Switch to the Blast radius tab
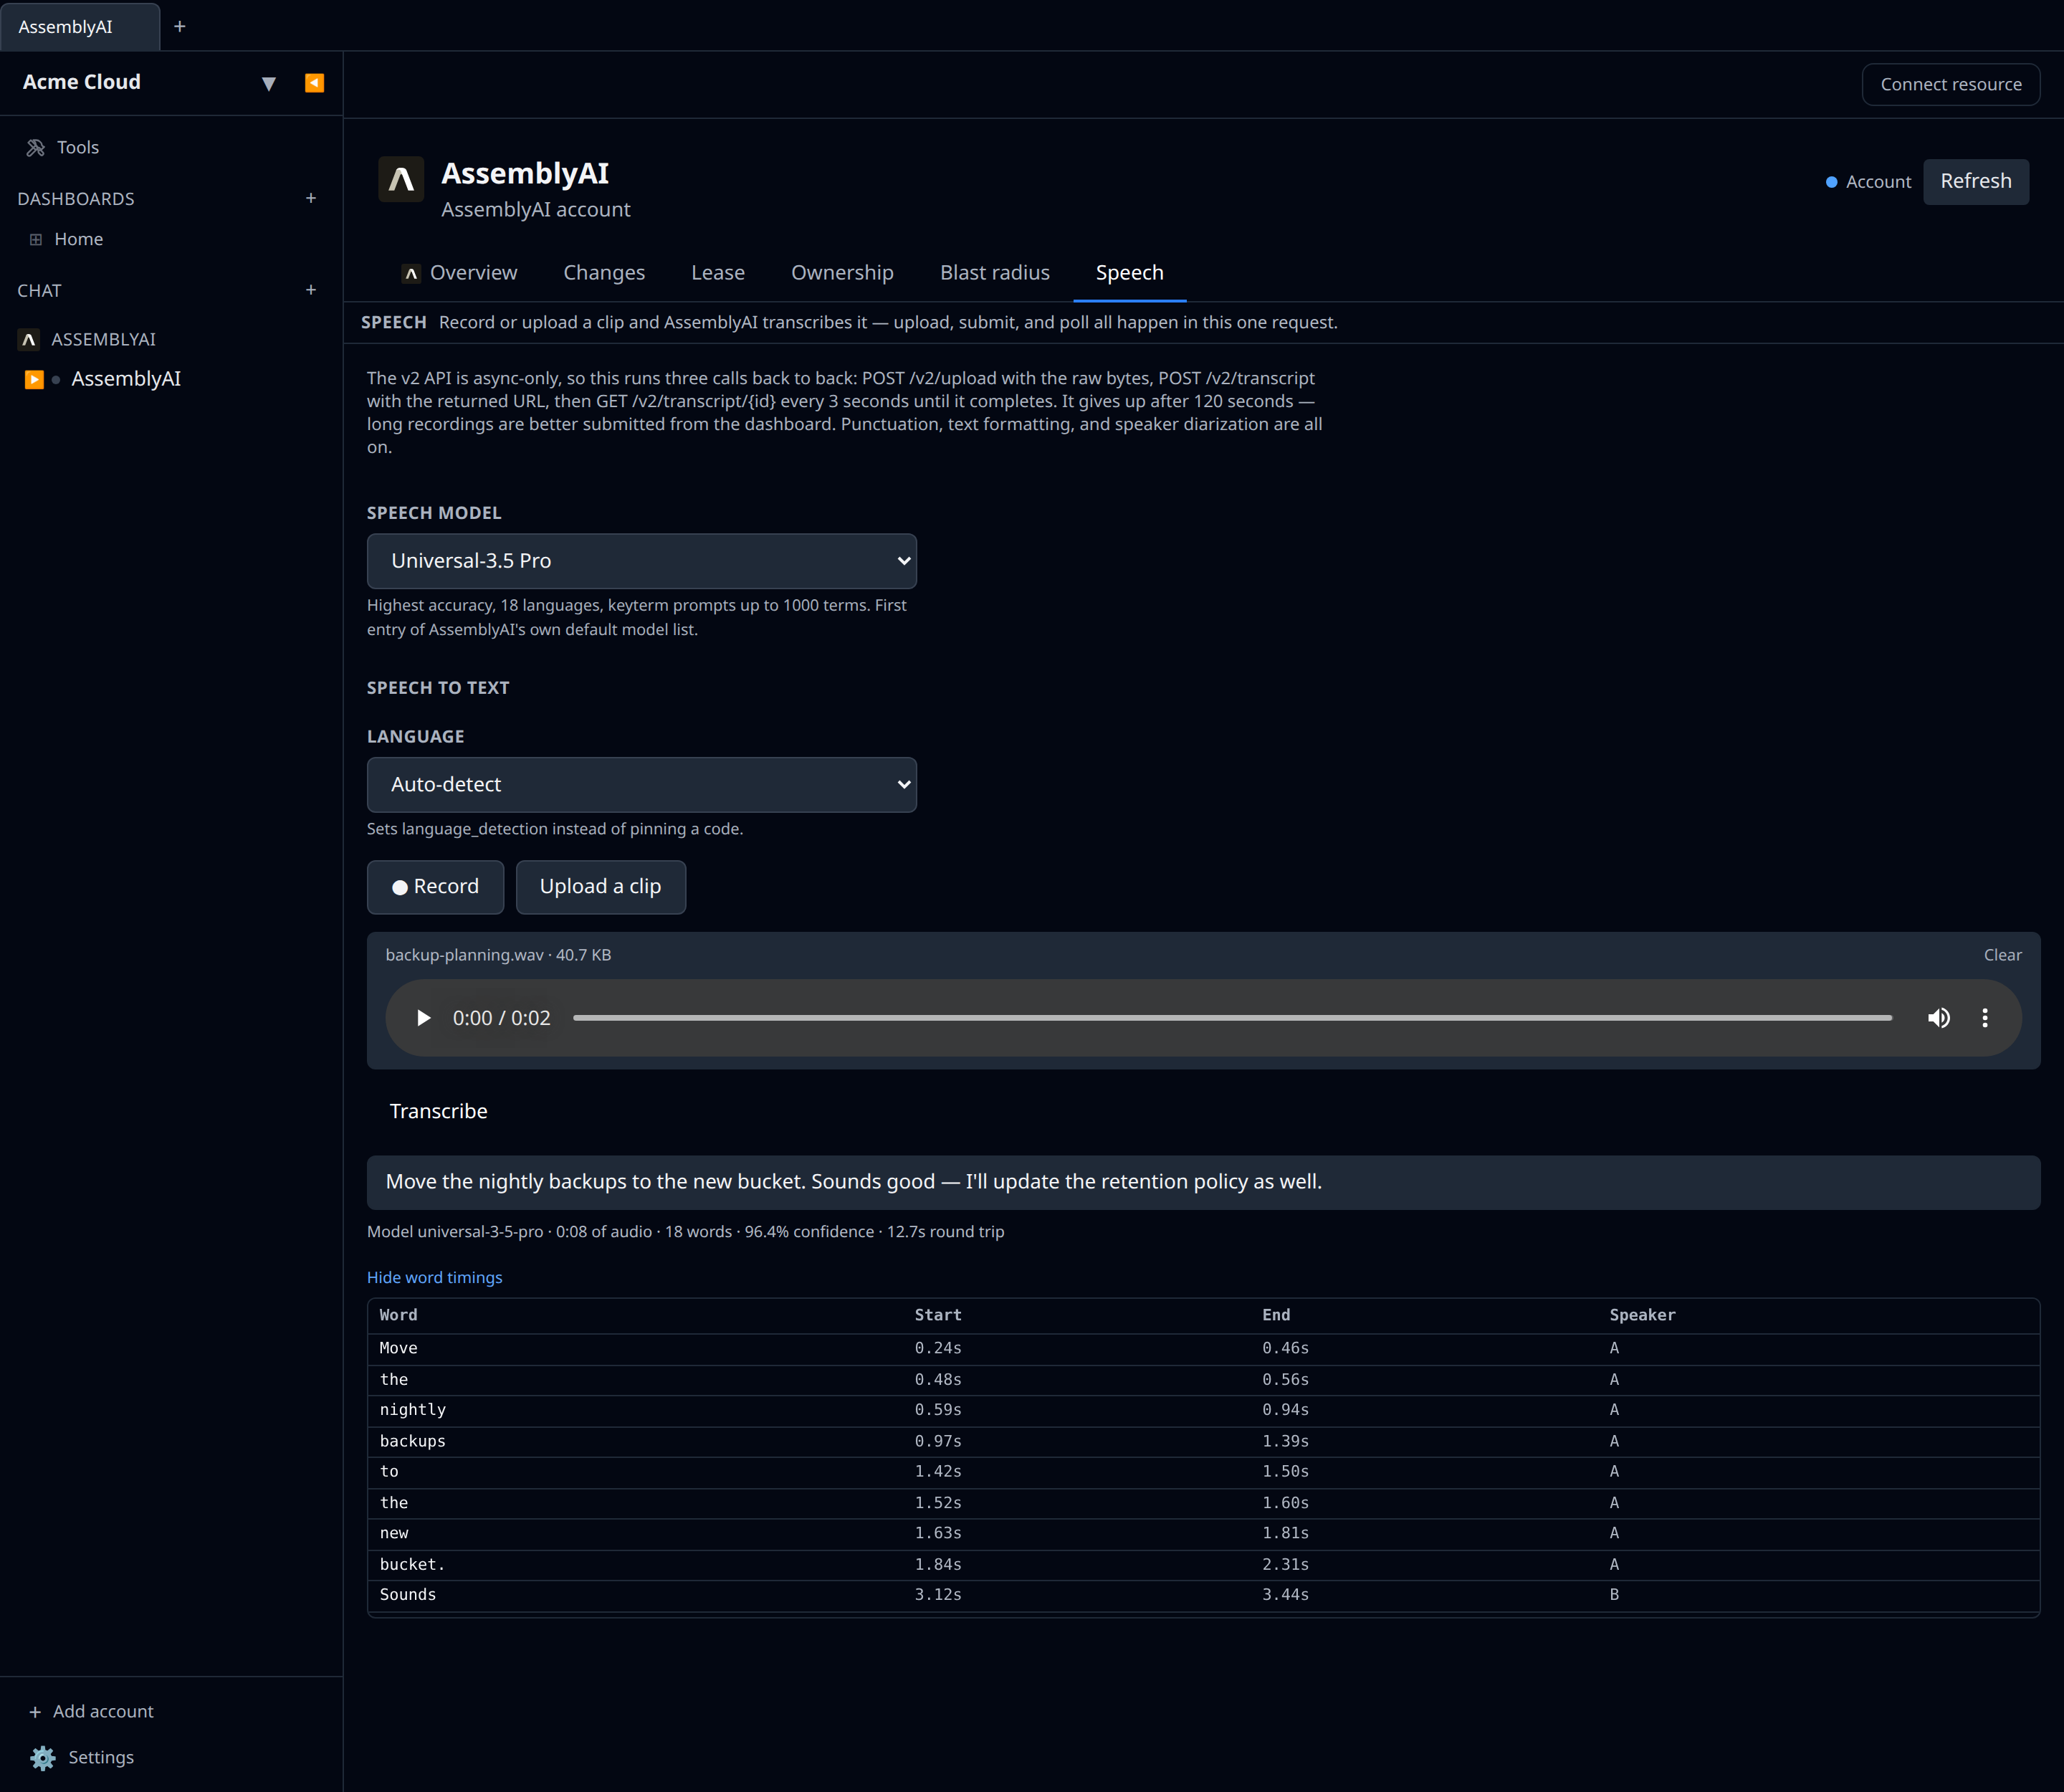This screenshot has width=2064, height=1792. tap(994, 273)
